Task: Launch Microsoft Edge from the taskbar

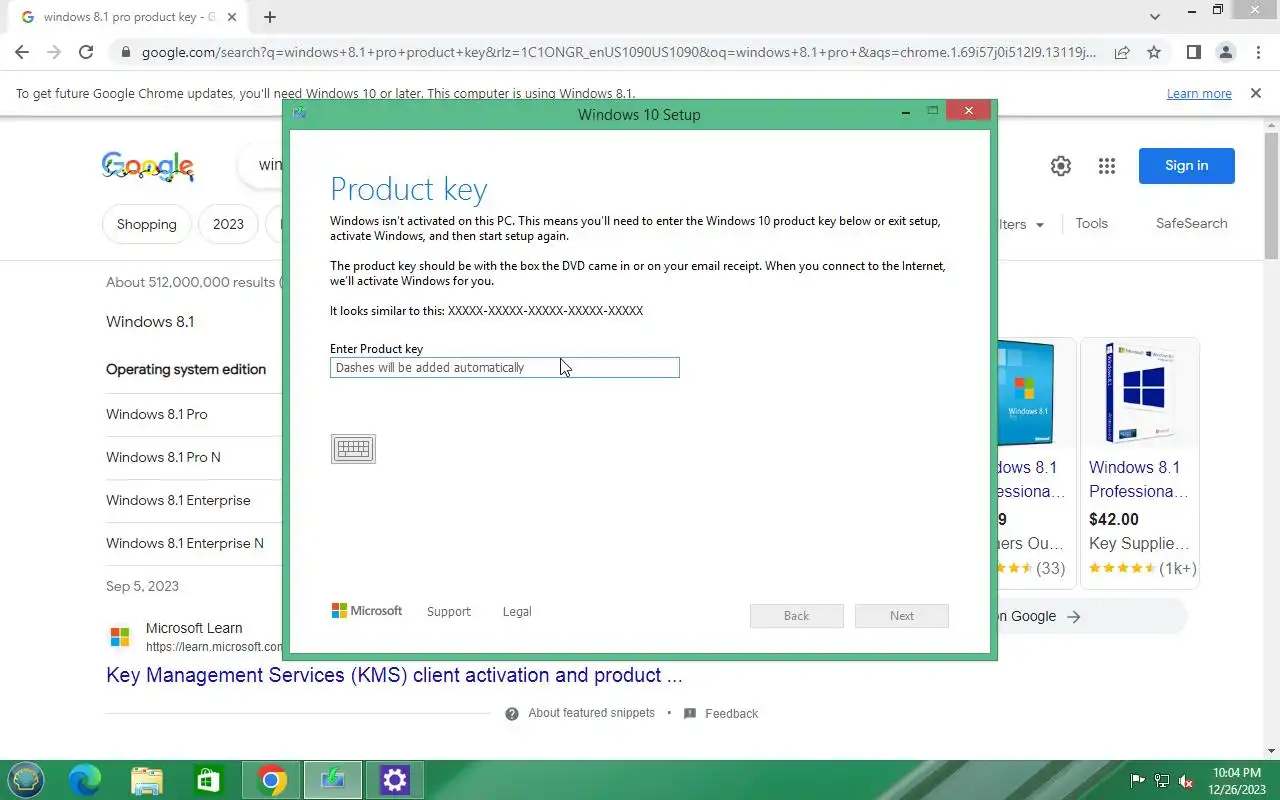Action: tap(85, 780)
